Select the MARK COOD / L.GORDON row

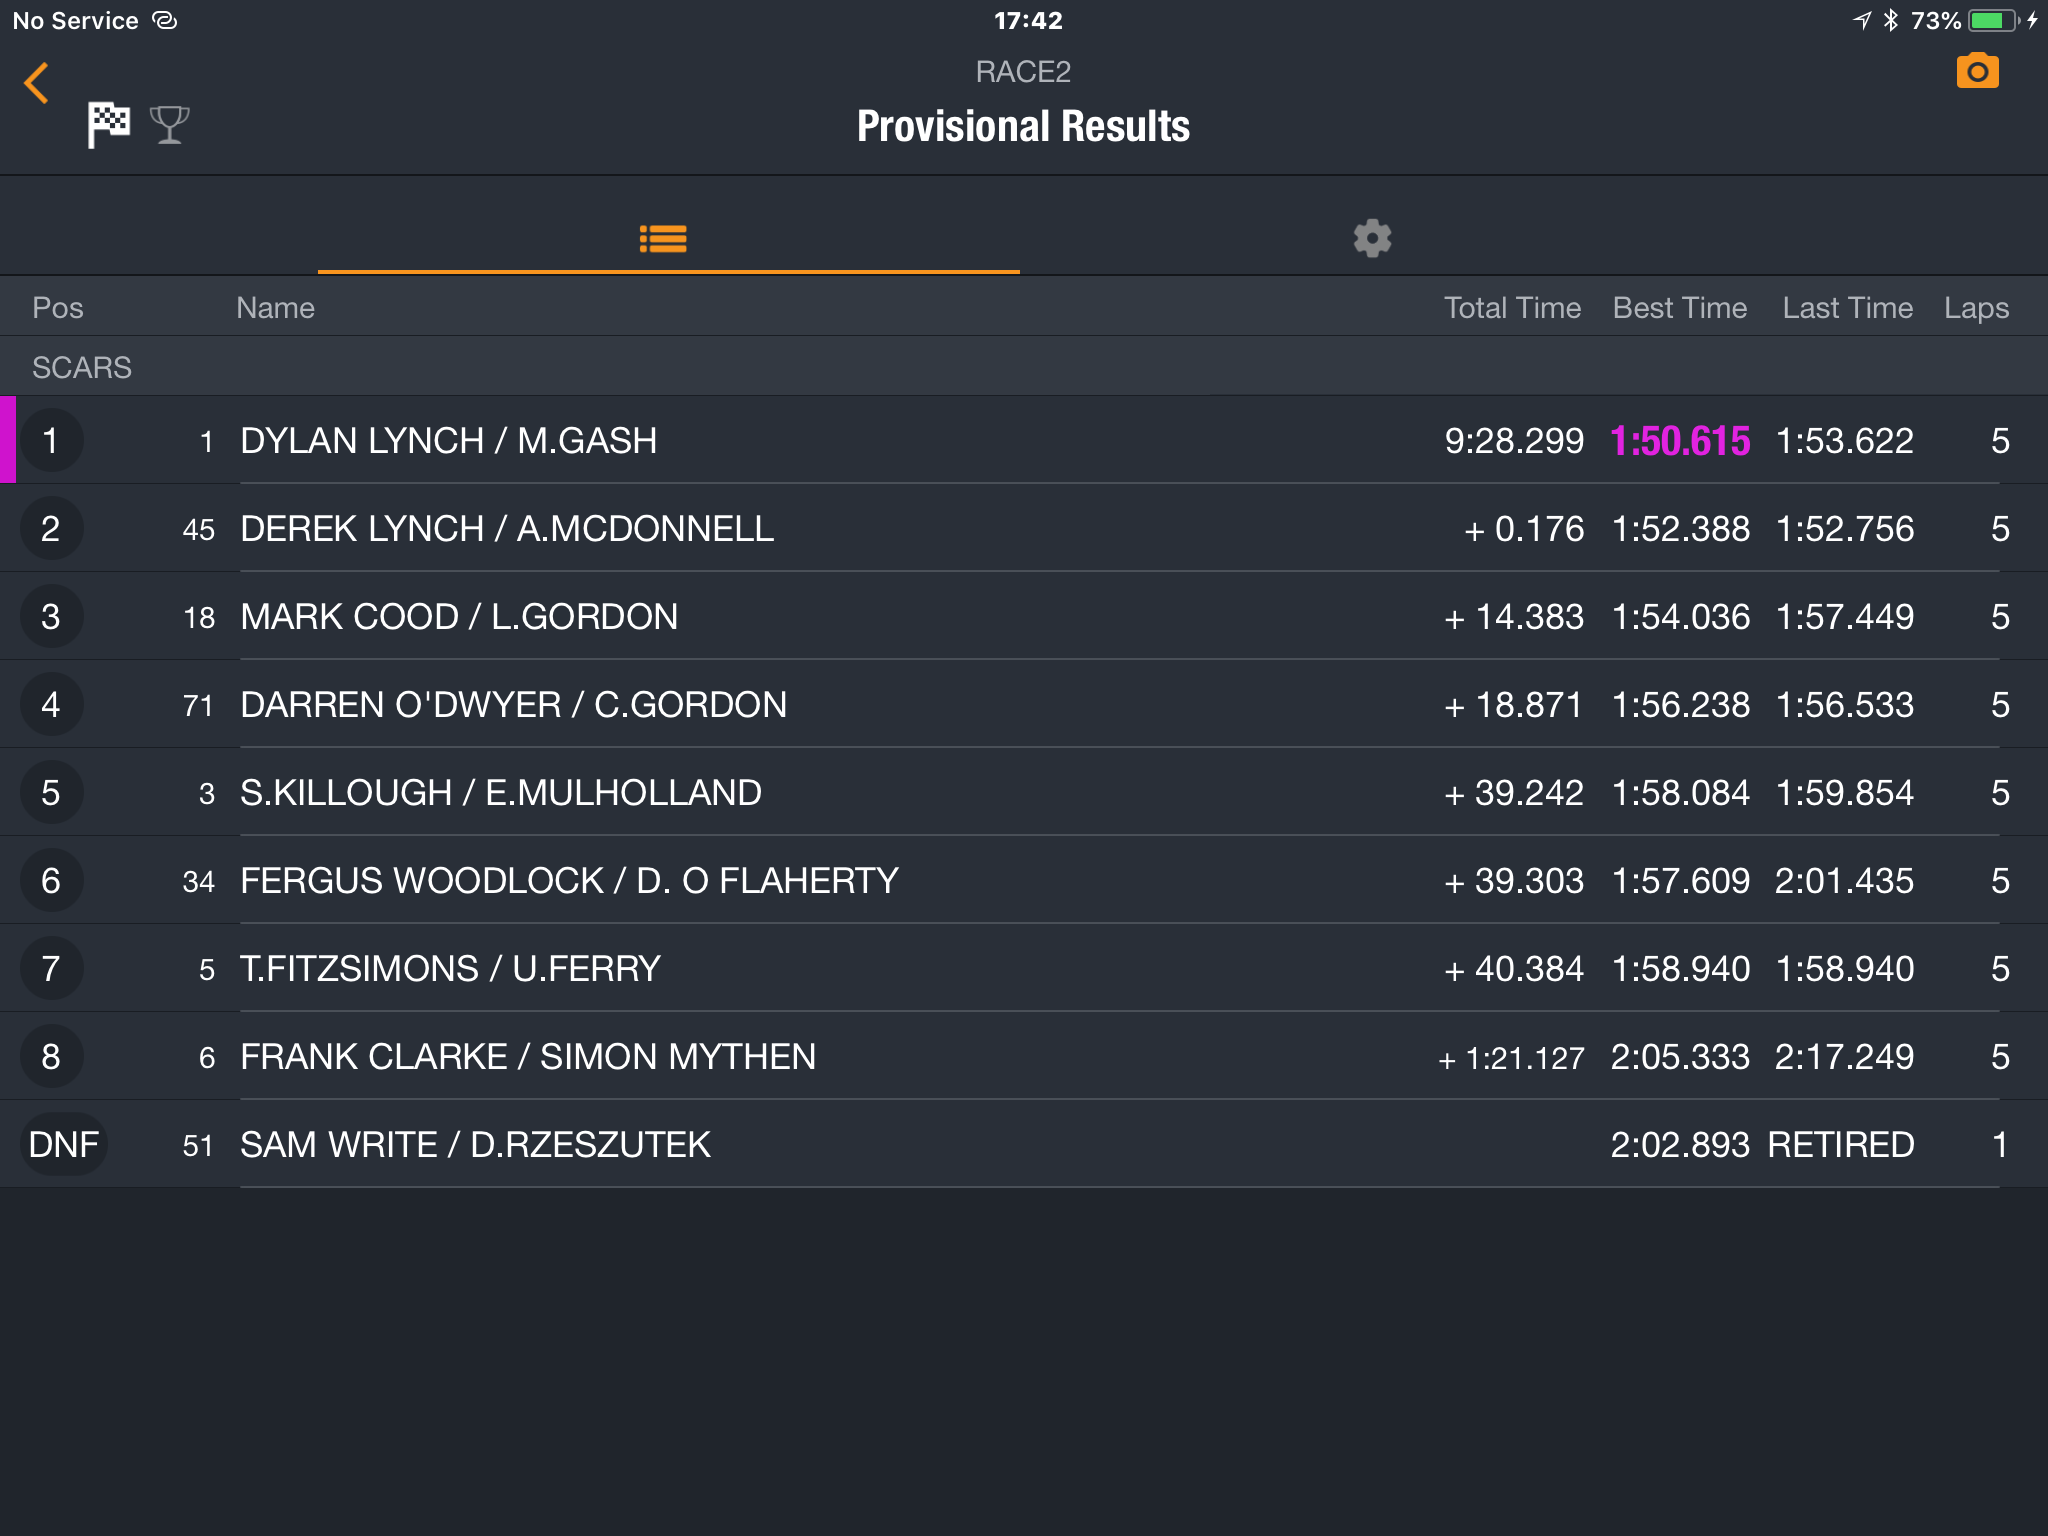1024,616
